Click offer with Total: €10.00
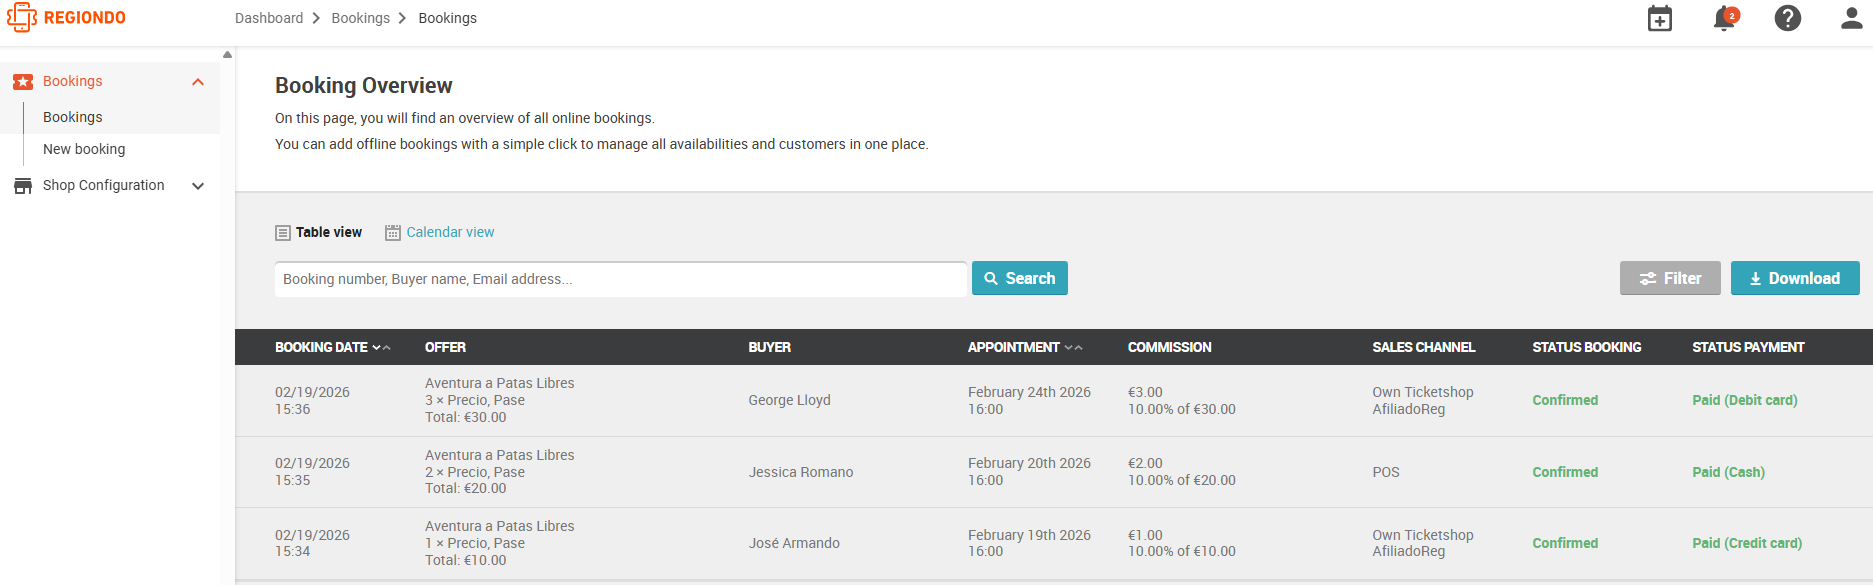 [x=499, y=543]
